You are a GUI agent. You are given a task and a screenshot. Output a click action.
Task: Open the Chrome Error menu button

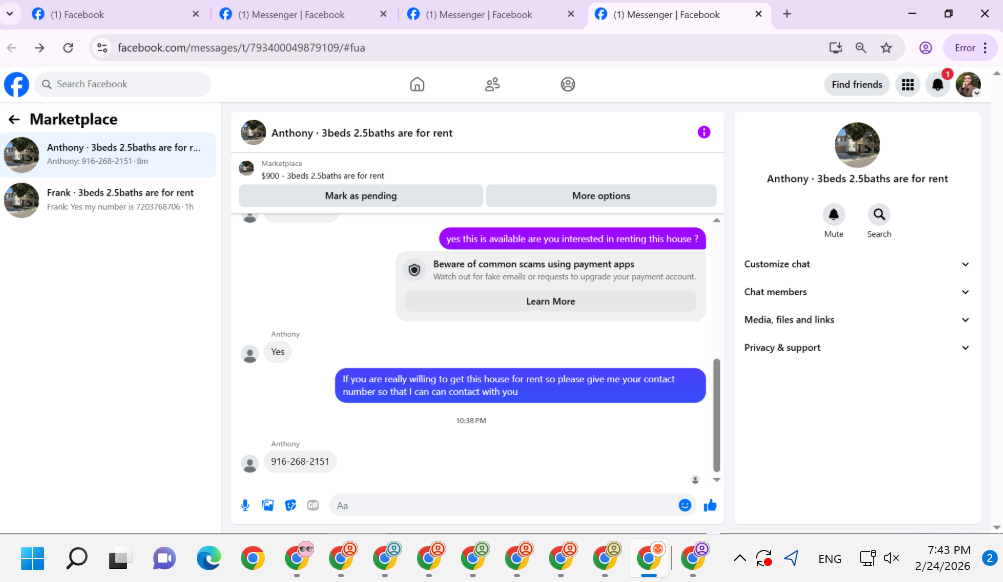click(970, 47)
